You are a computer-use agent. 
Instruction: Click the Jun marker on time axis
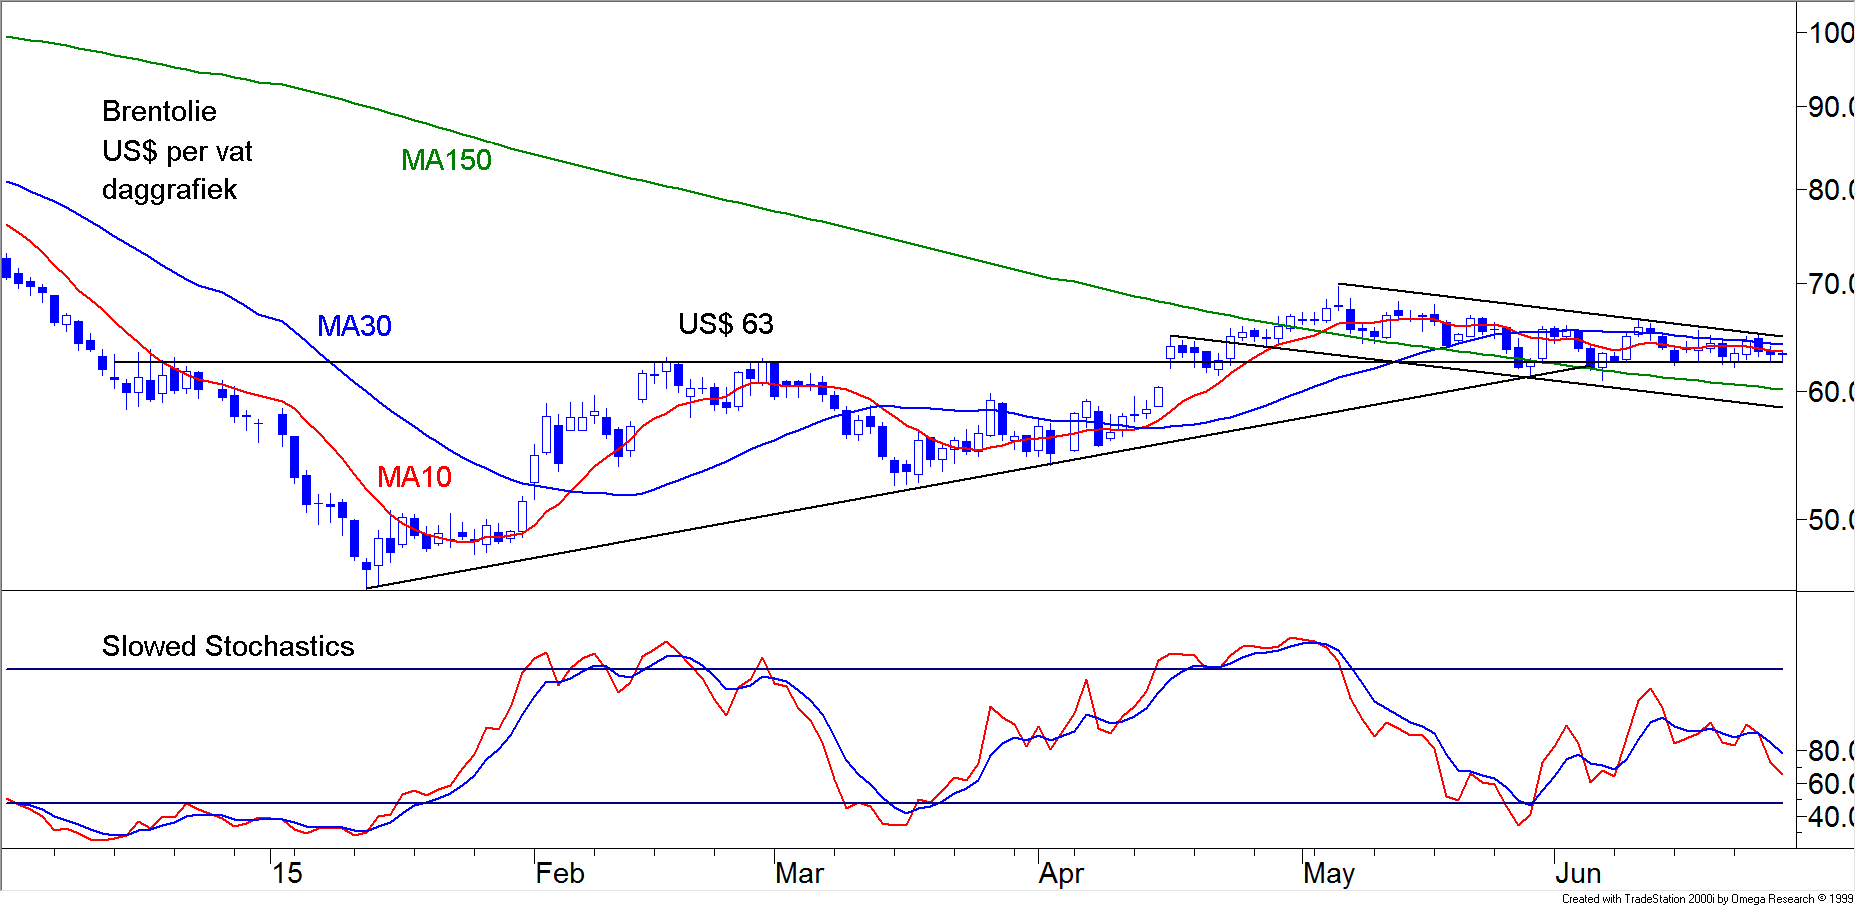(1578, 873)
